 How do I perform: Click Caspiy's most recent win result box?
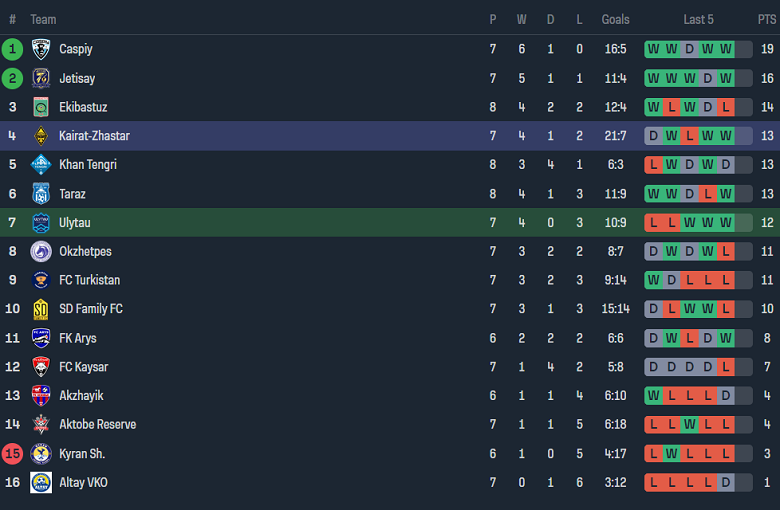pyautogui.click(x=725, y=49)
